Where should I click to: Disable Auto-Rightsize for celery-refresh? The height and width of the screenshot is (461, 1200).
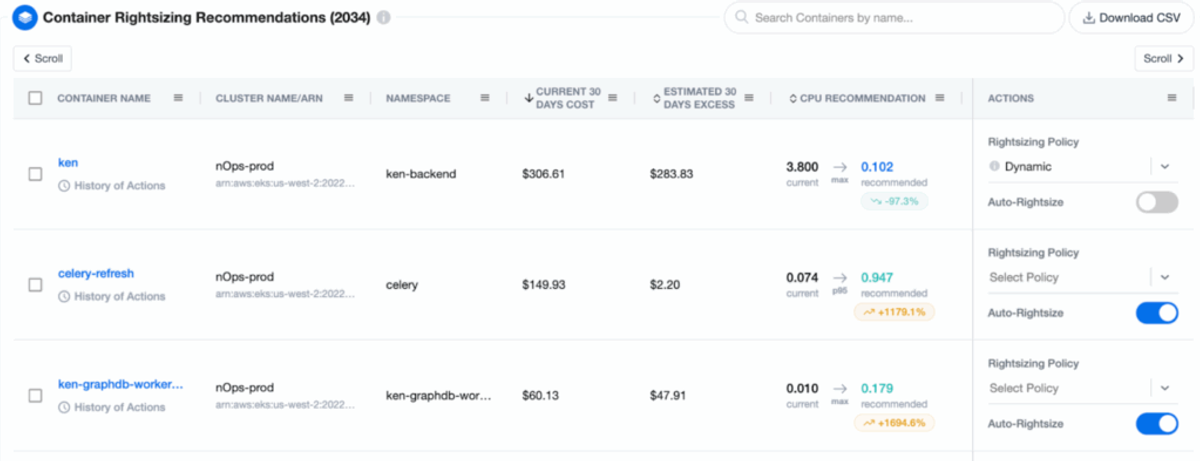click(1157, 313)
